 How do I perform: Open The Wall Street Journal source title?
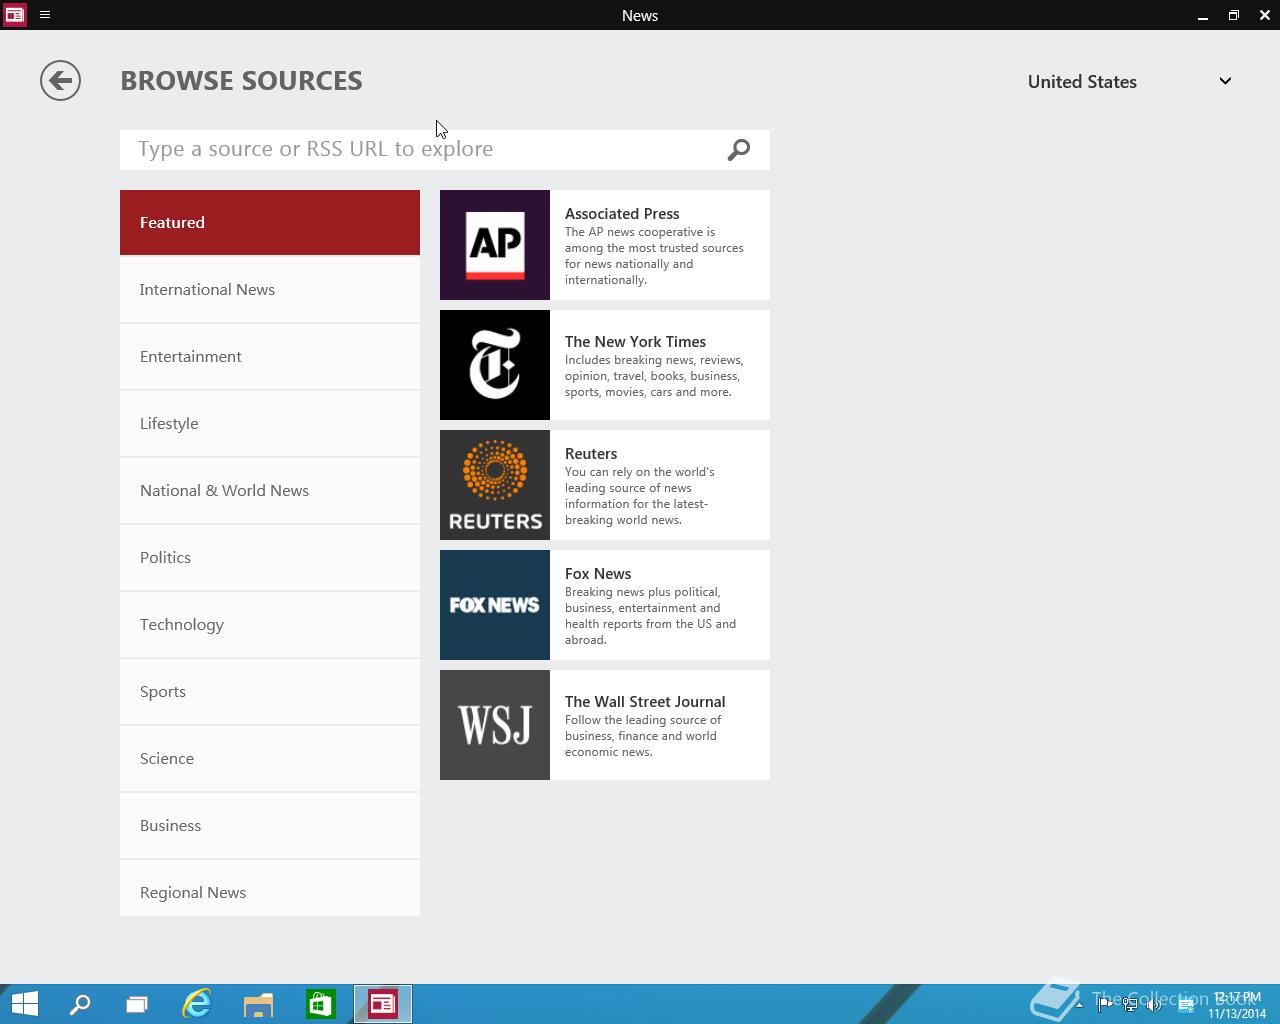(x=645, y=702)
